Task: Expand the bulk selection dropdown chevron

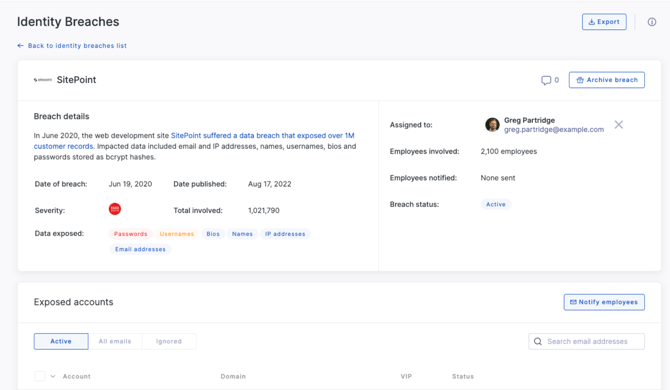Action: point(53,376)
